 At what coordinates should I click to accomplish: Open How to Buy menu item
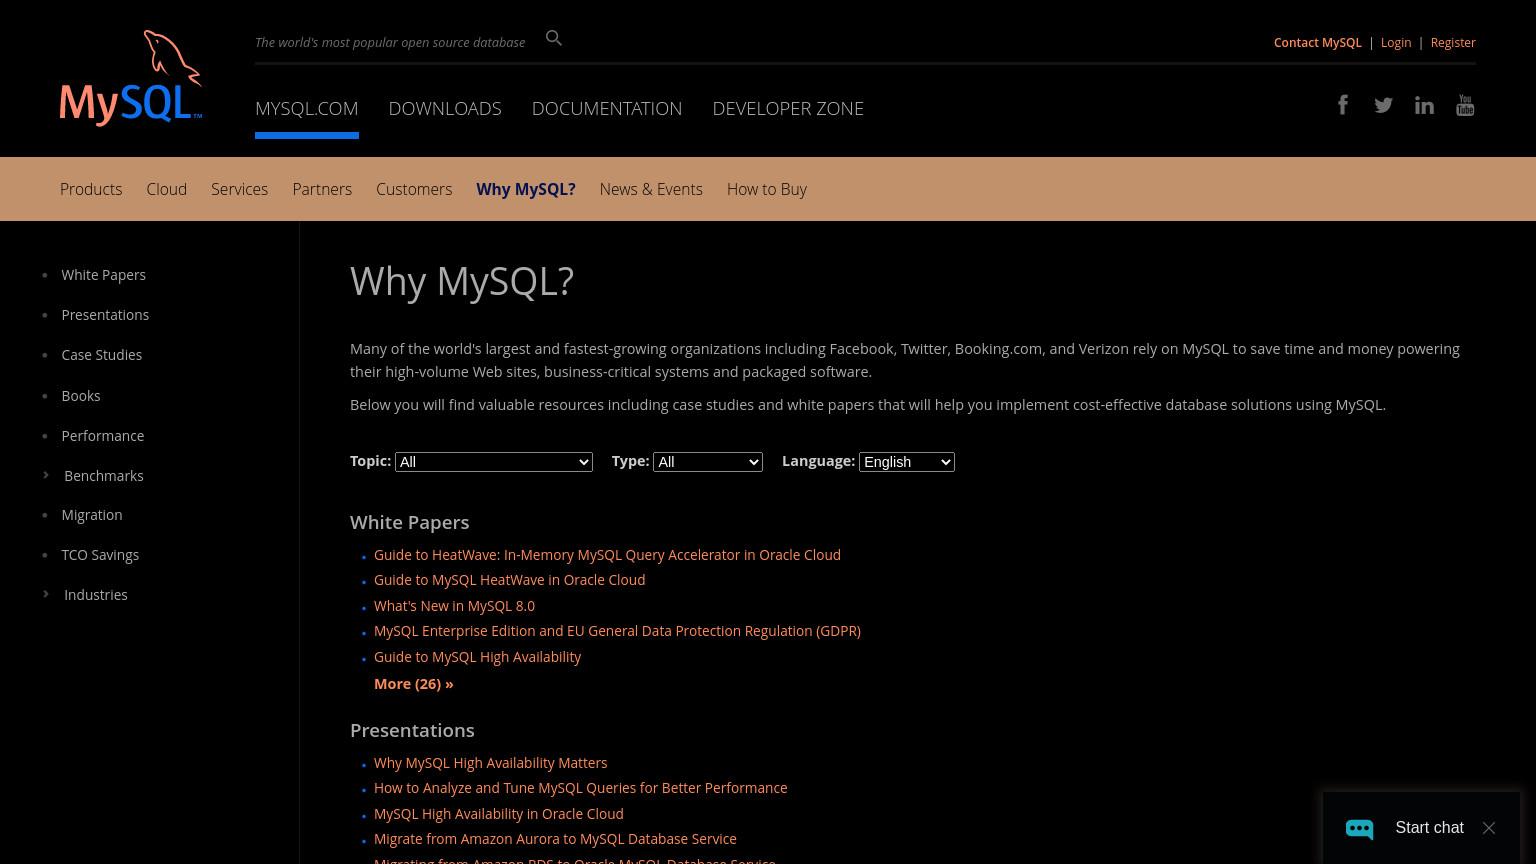(767, 189)
